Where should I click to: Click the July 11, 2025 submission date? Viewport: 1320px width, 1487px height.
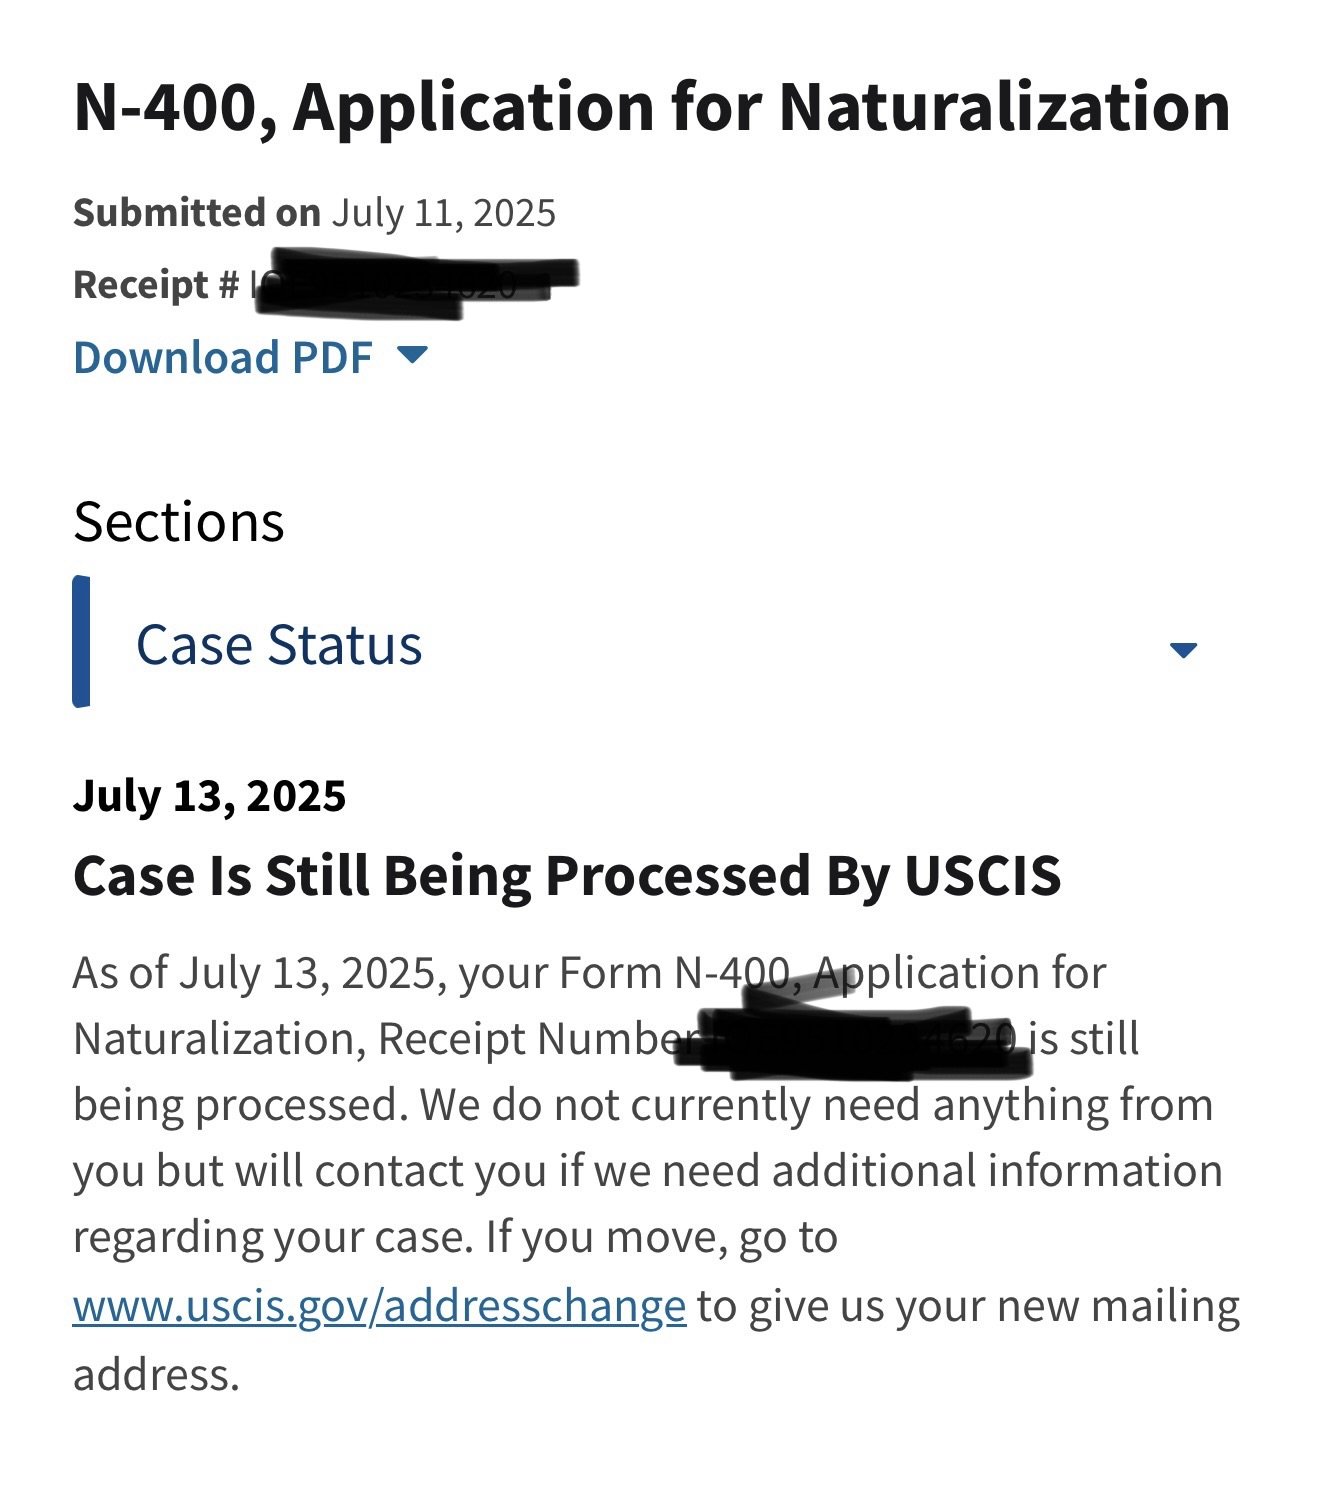pos(443,212)
